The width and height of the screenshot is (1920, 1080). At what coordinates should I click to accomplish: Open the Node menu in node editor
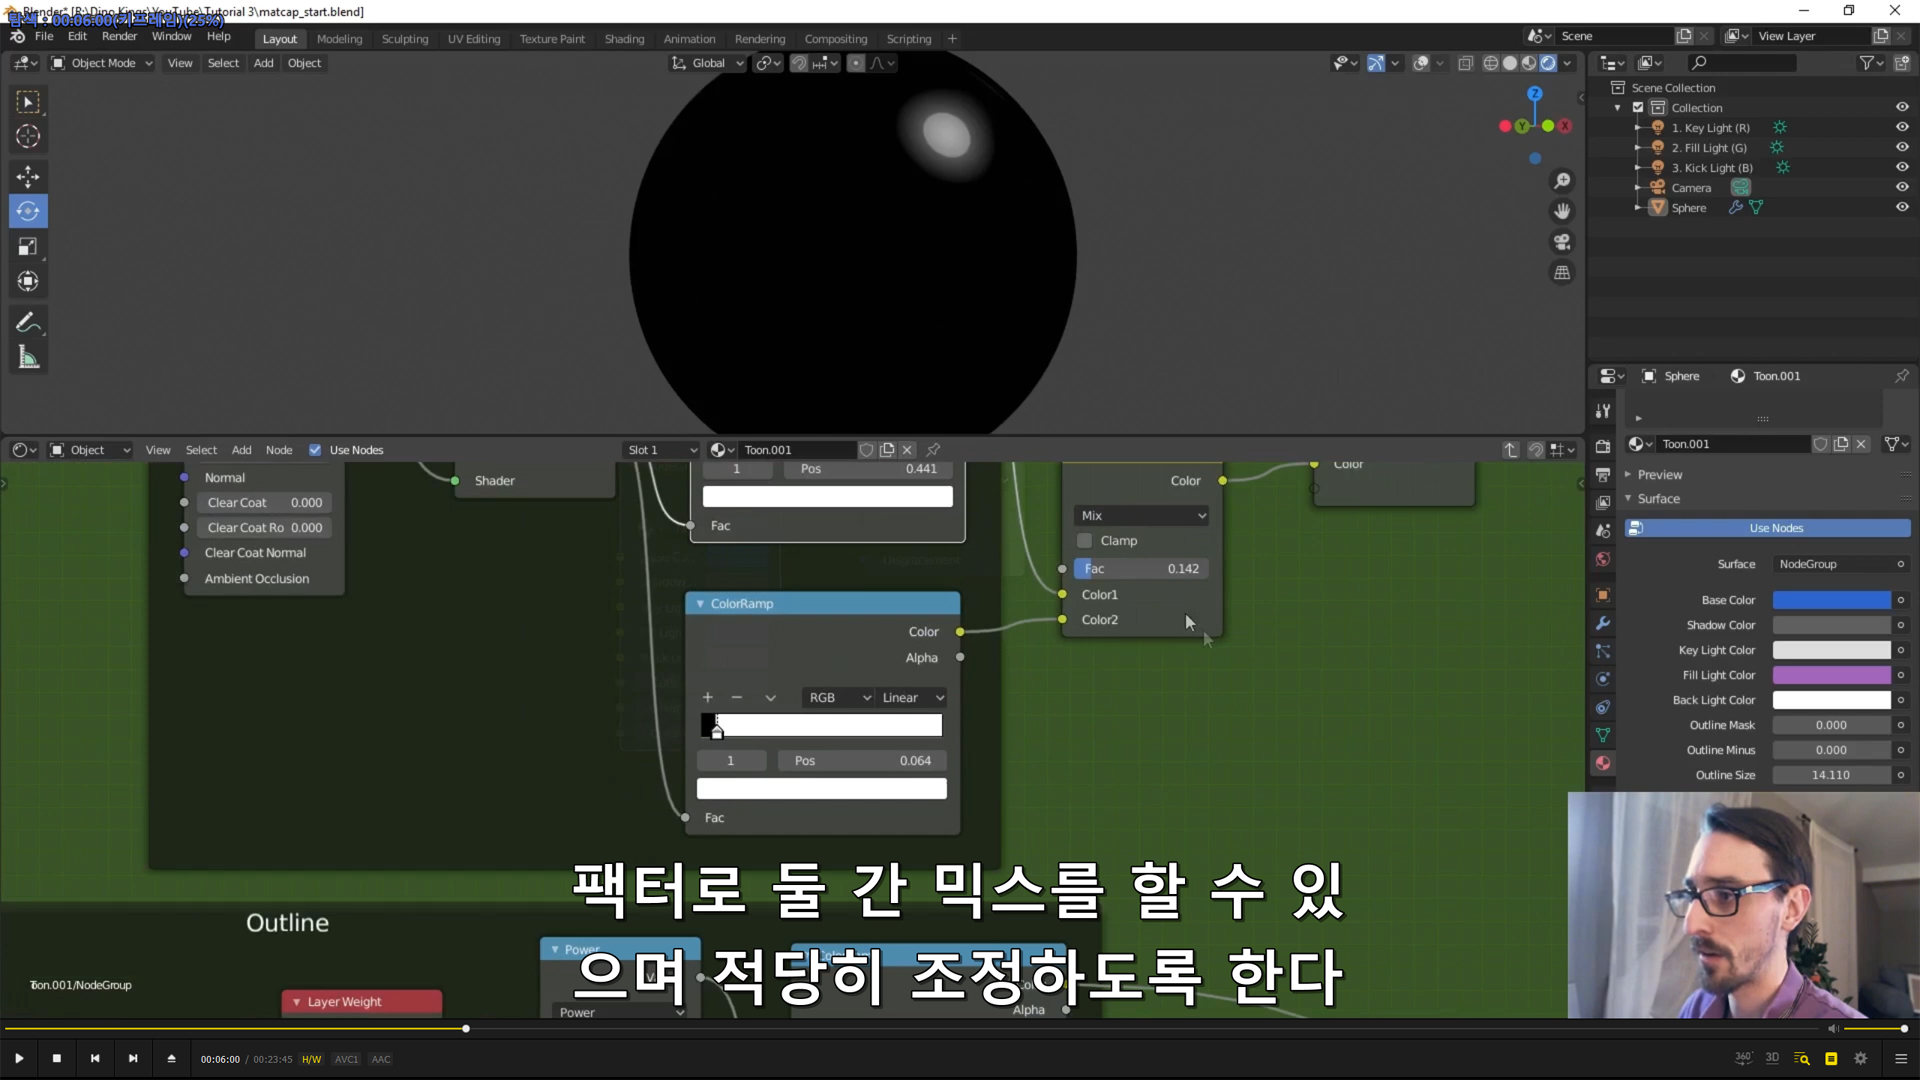[x=279, y=450]
